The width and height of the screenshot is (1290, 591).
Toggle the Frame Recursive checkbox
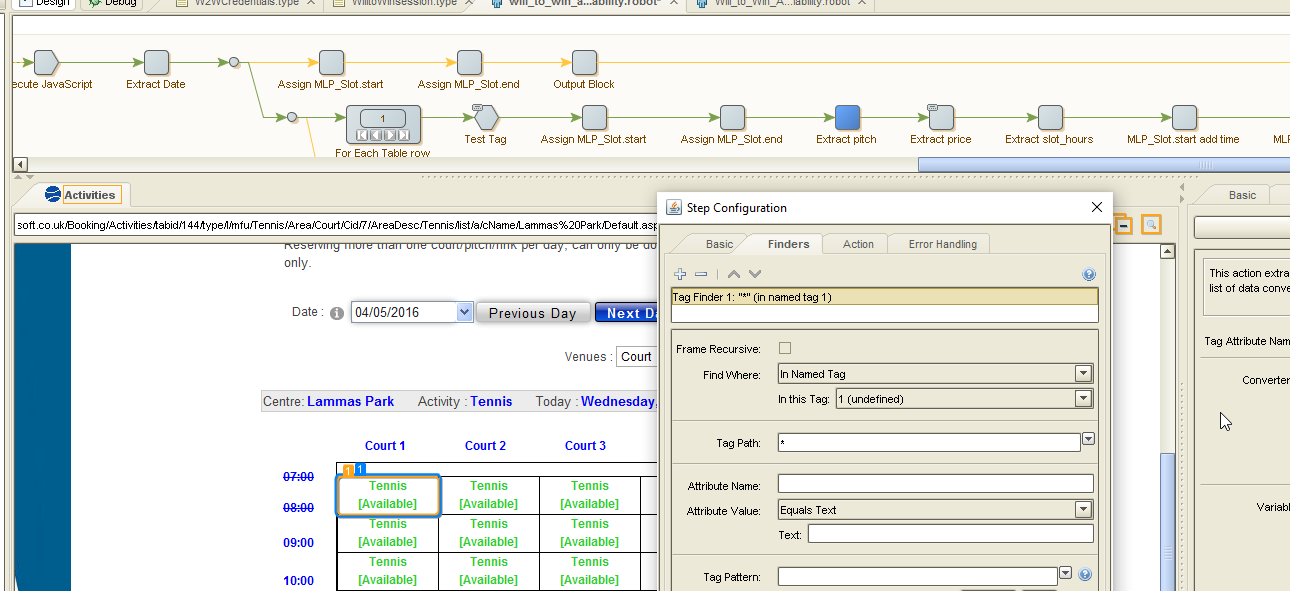[x=785, y=348]
